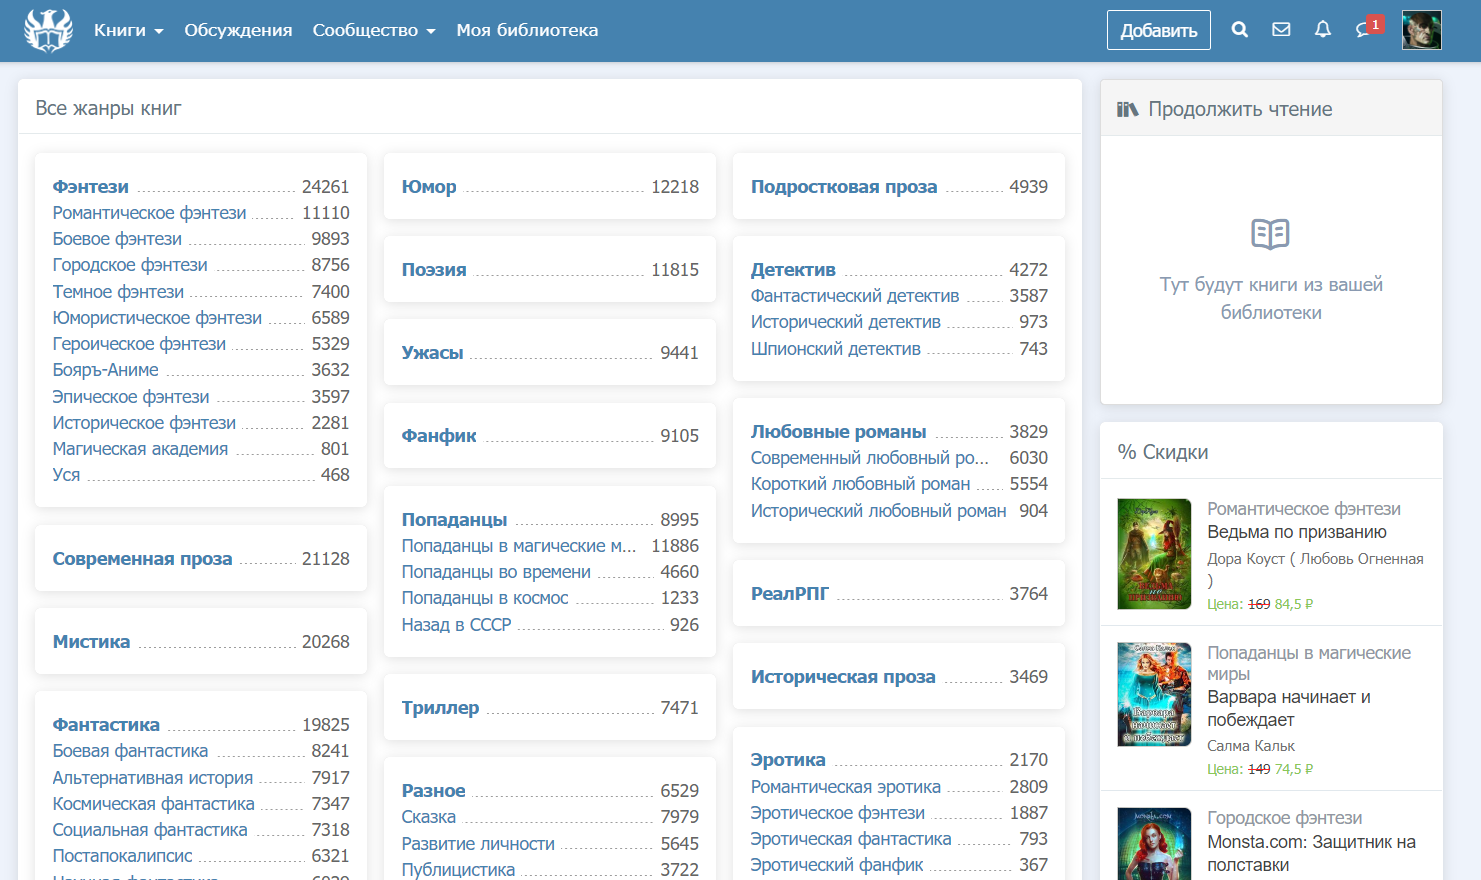Open the Разное genre

(433, 791)
